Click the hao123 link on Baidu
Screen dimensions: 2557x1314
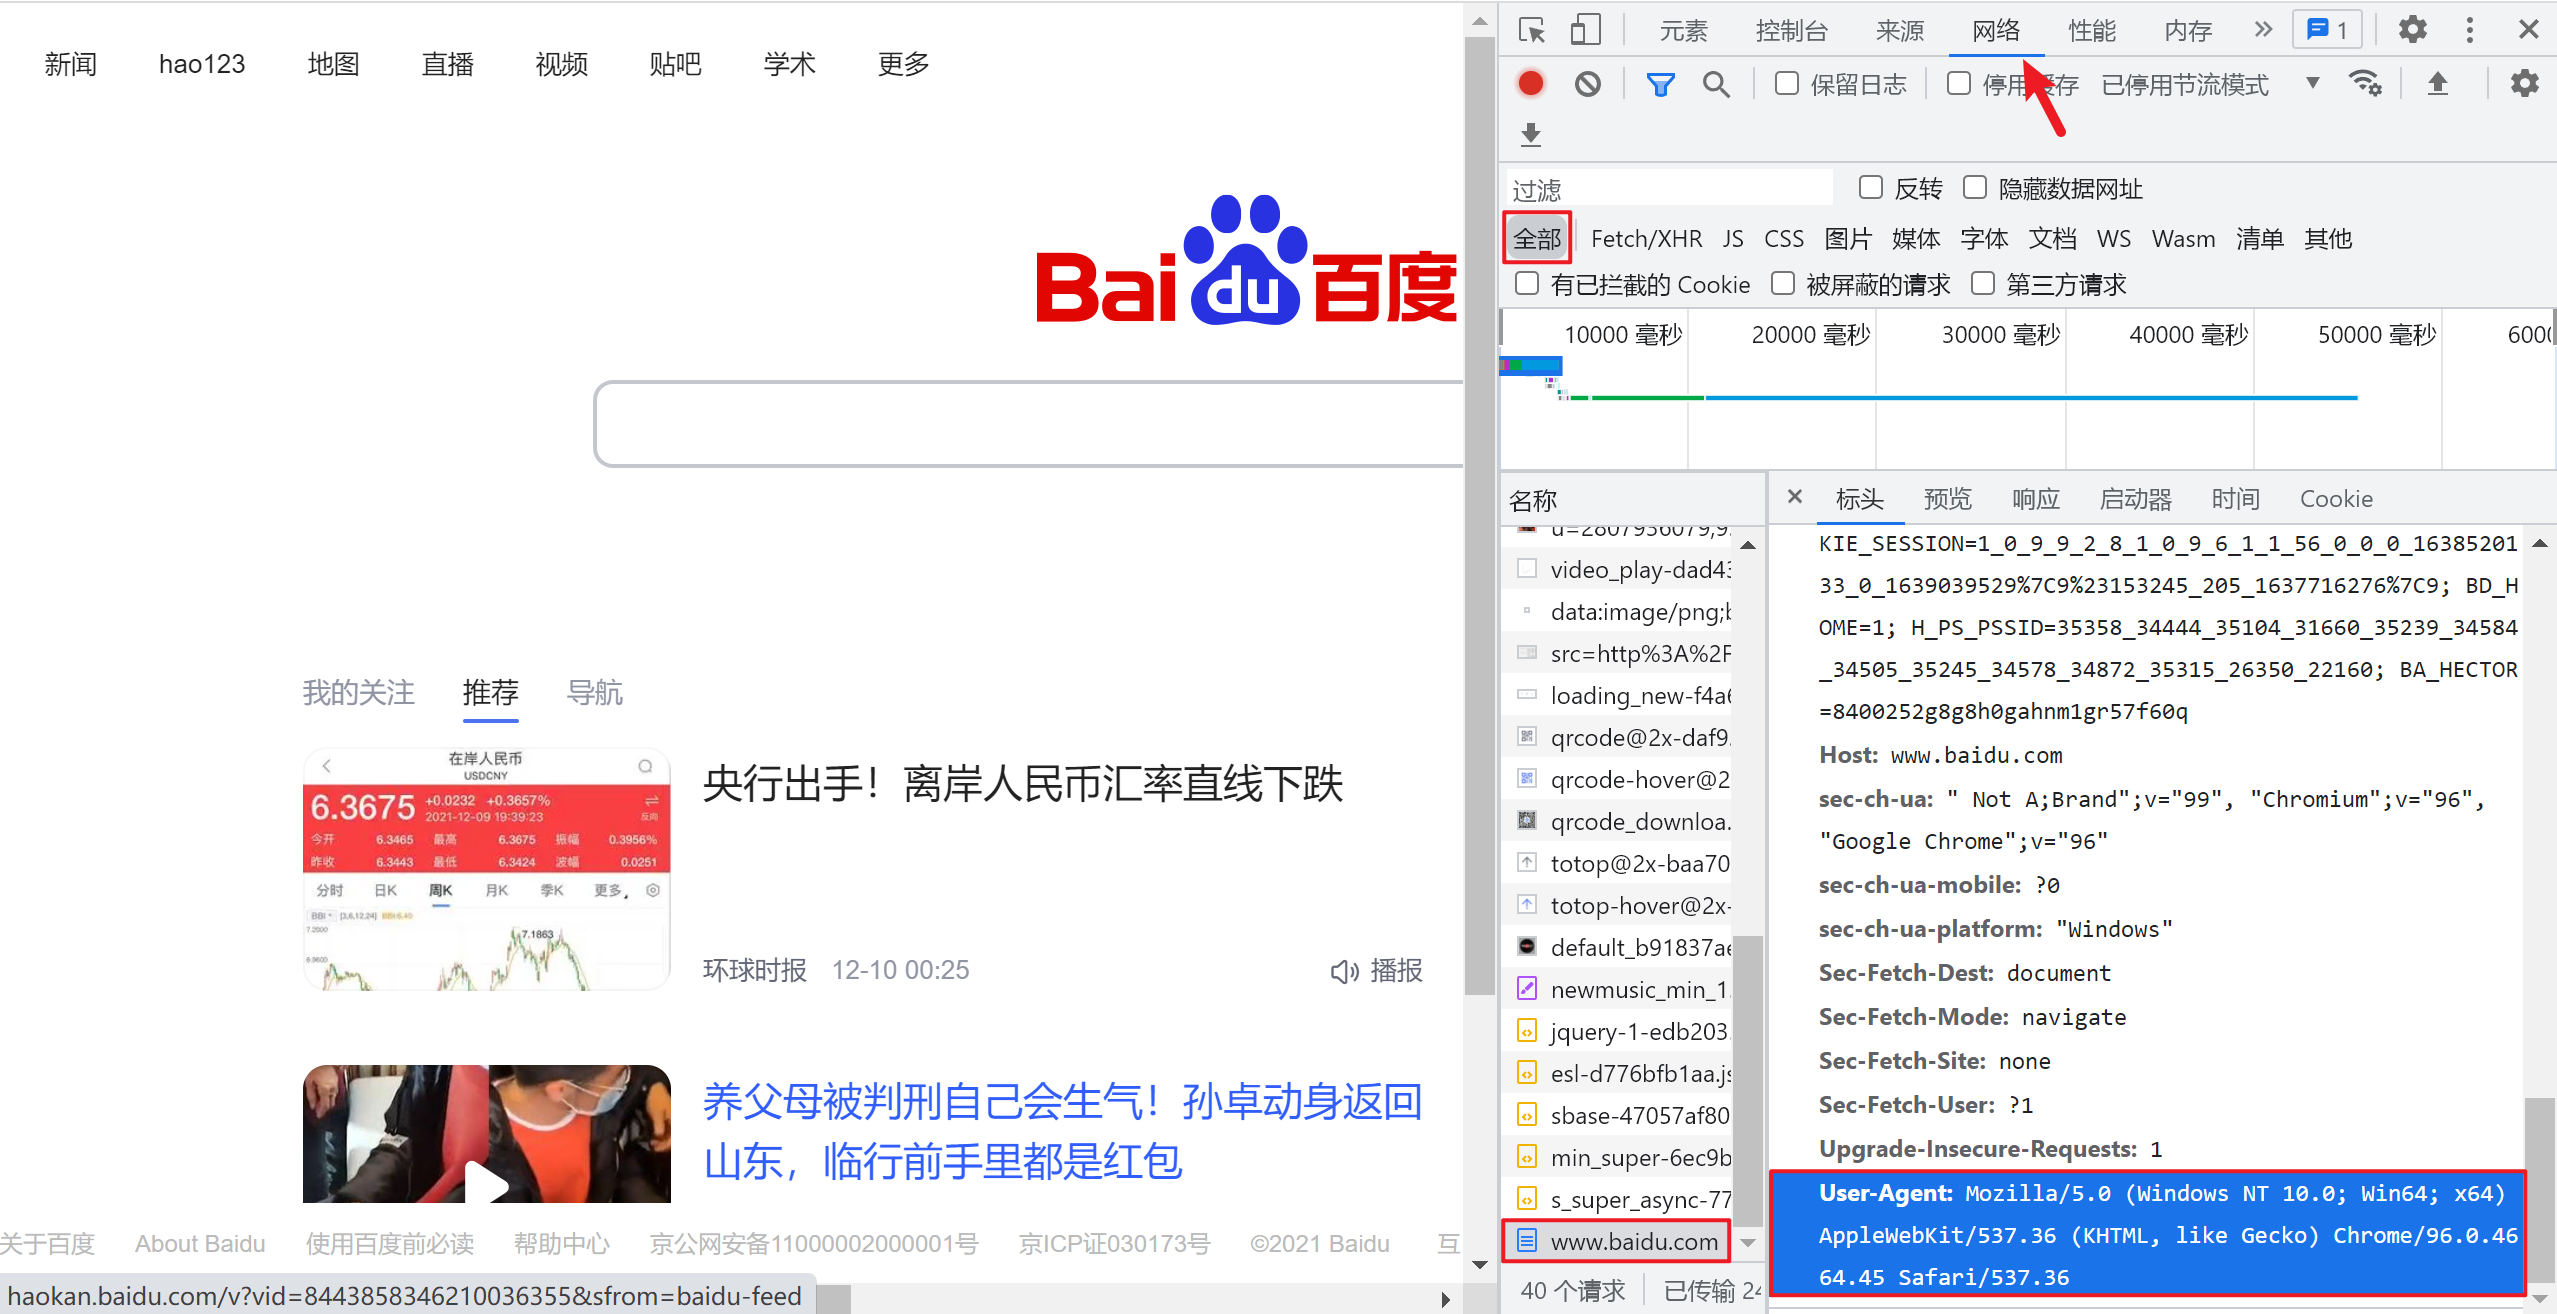[x=202, y=64]
